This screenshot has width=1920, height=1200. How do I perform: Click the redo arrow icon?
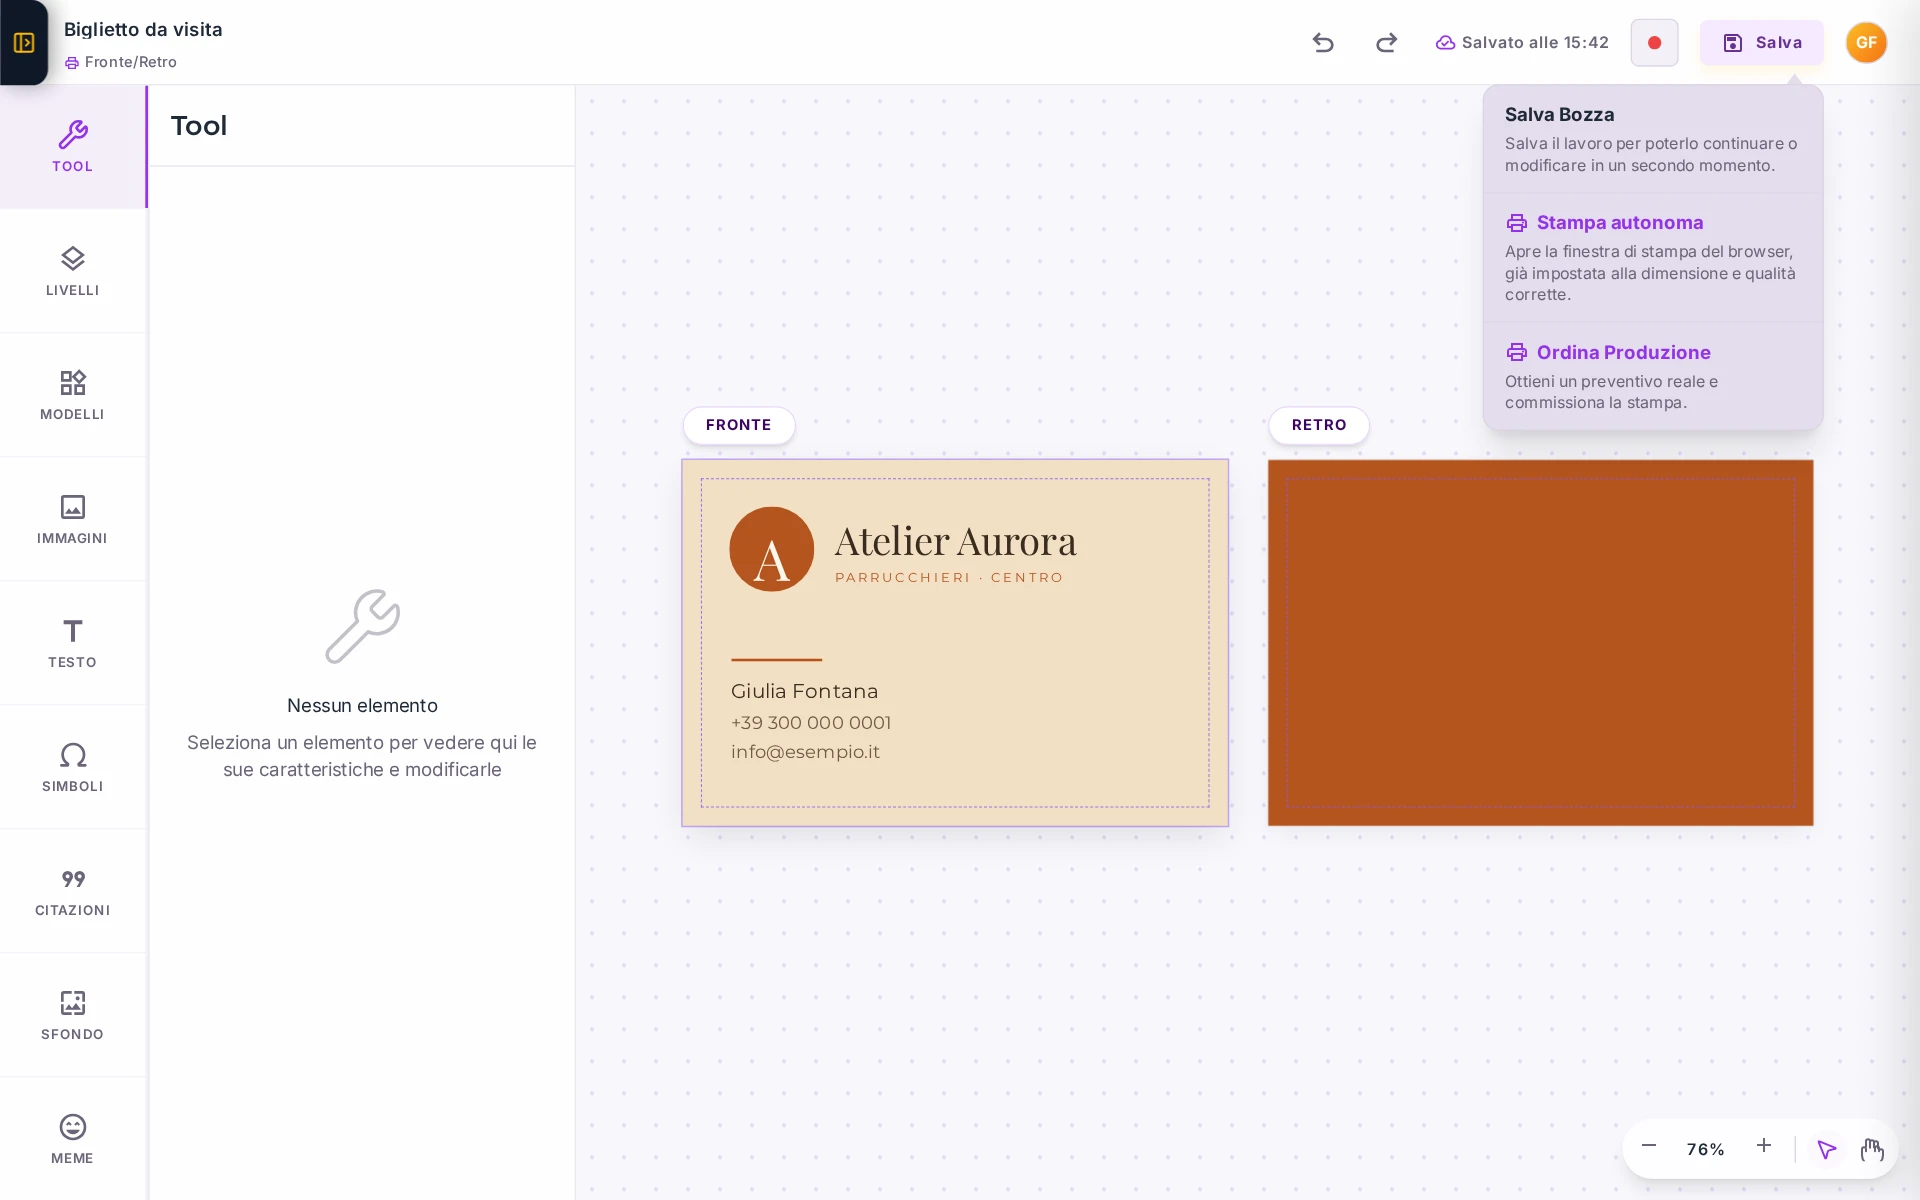[x=1386, y=42]
